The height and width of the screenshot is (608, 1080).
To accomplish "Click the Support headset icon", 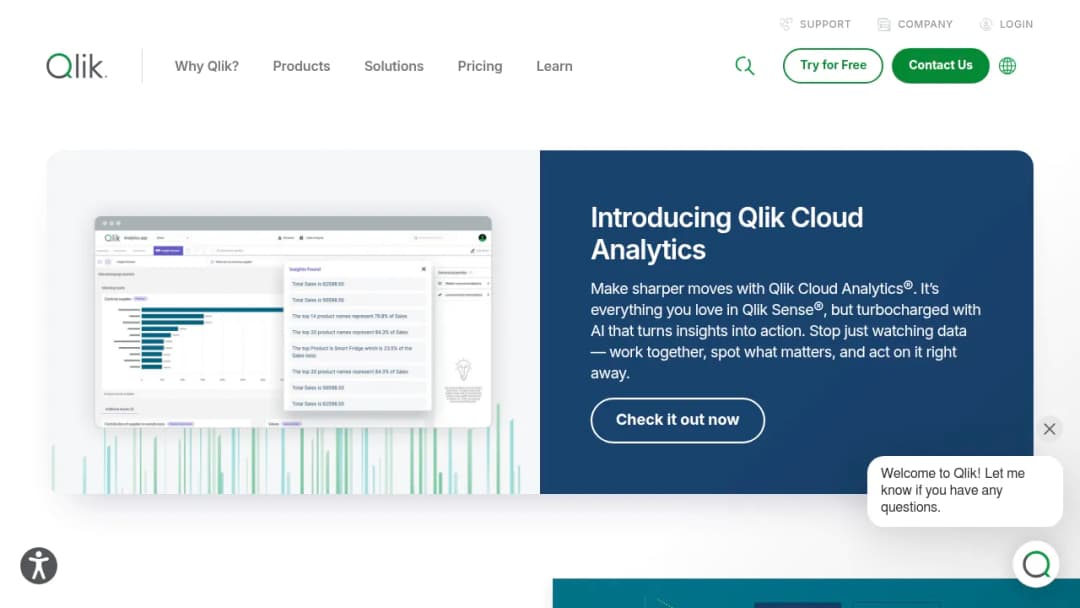I will pos(786,24).
